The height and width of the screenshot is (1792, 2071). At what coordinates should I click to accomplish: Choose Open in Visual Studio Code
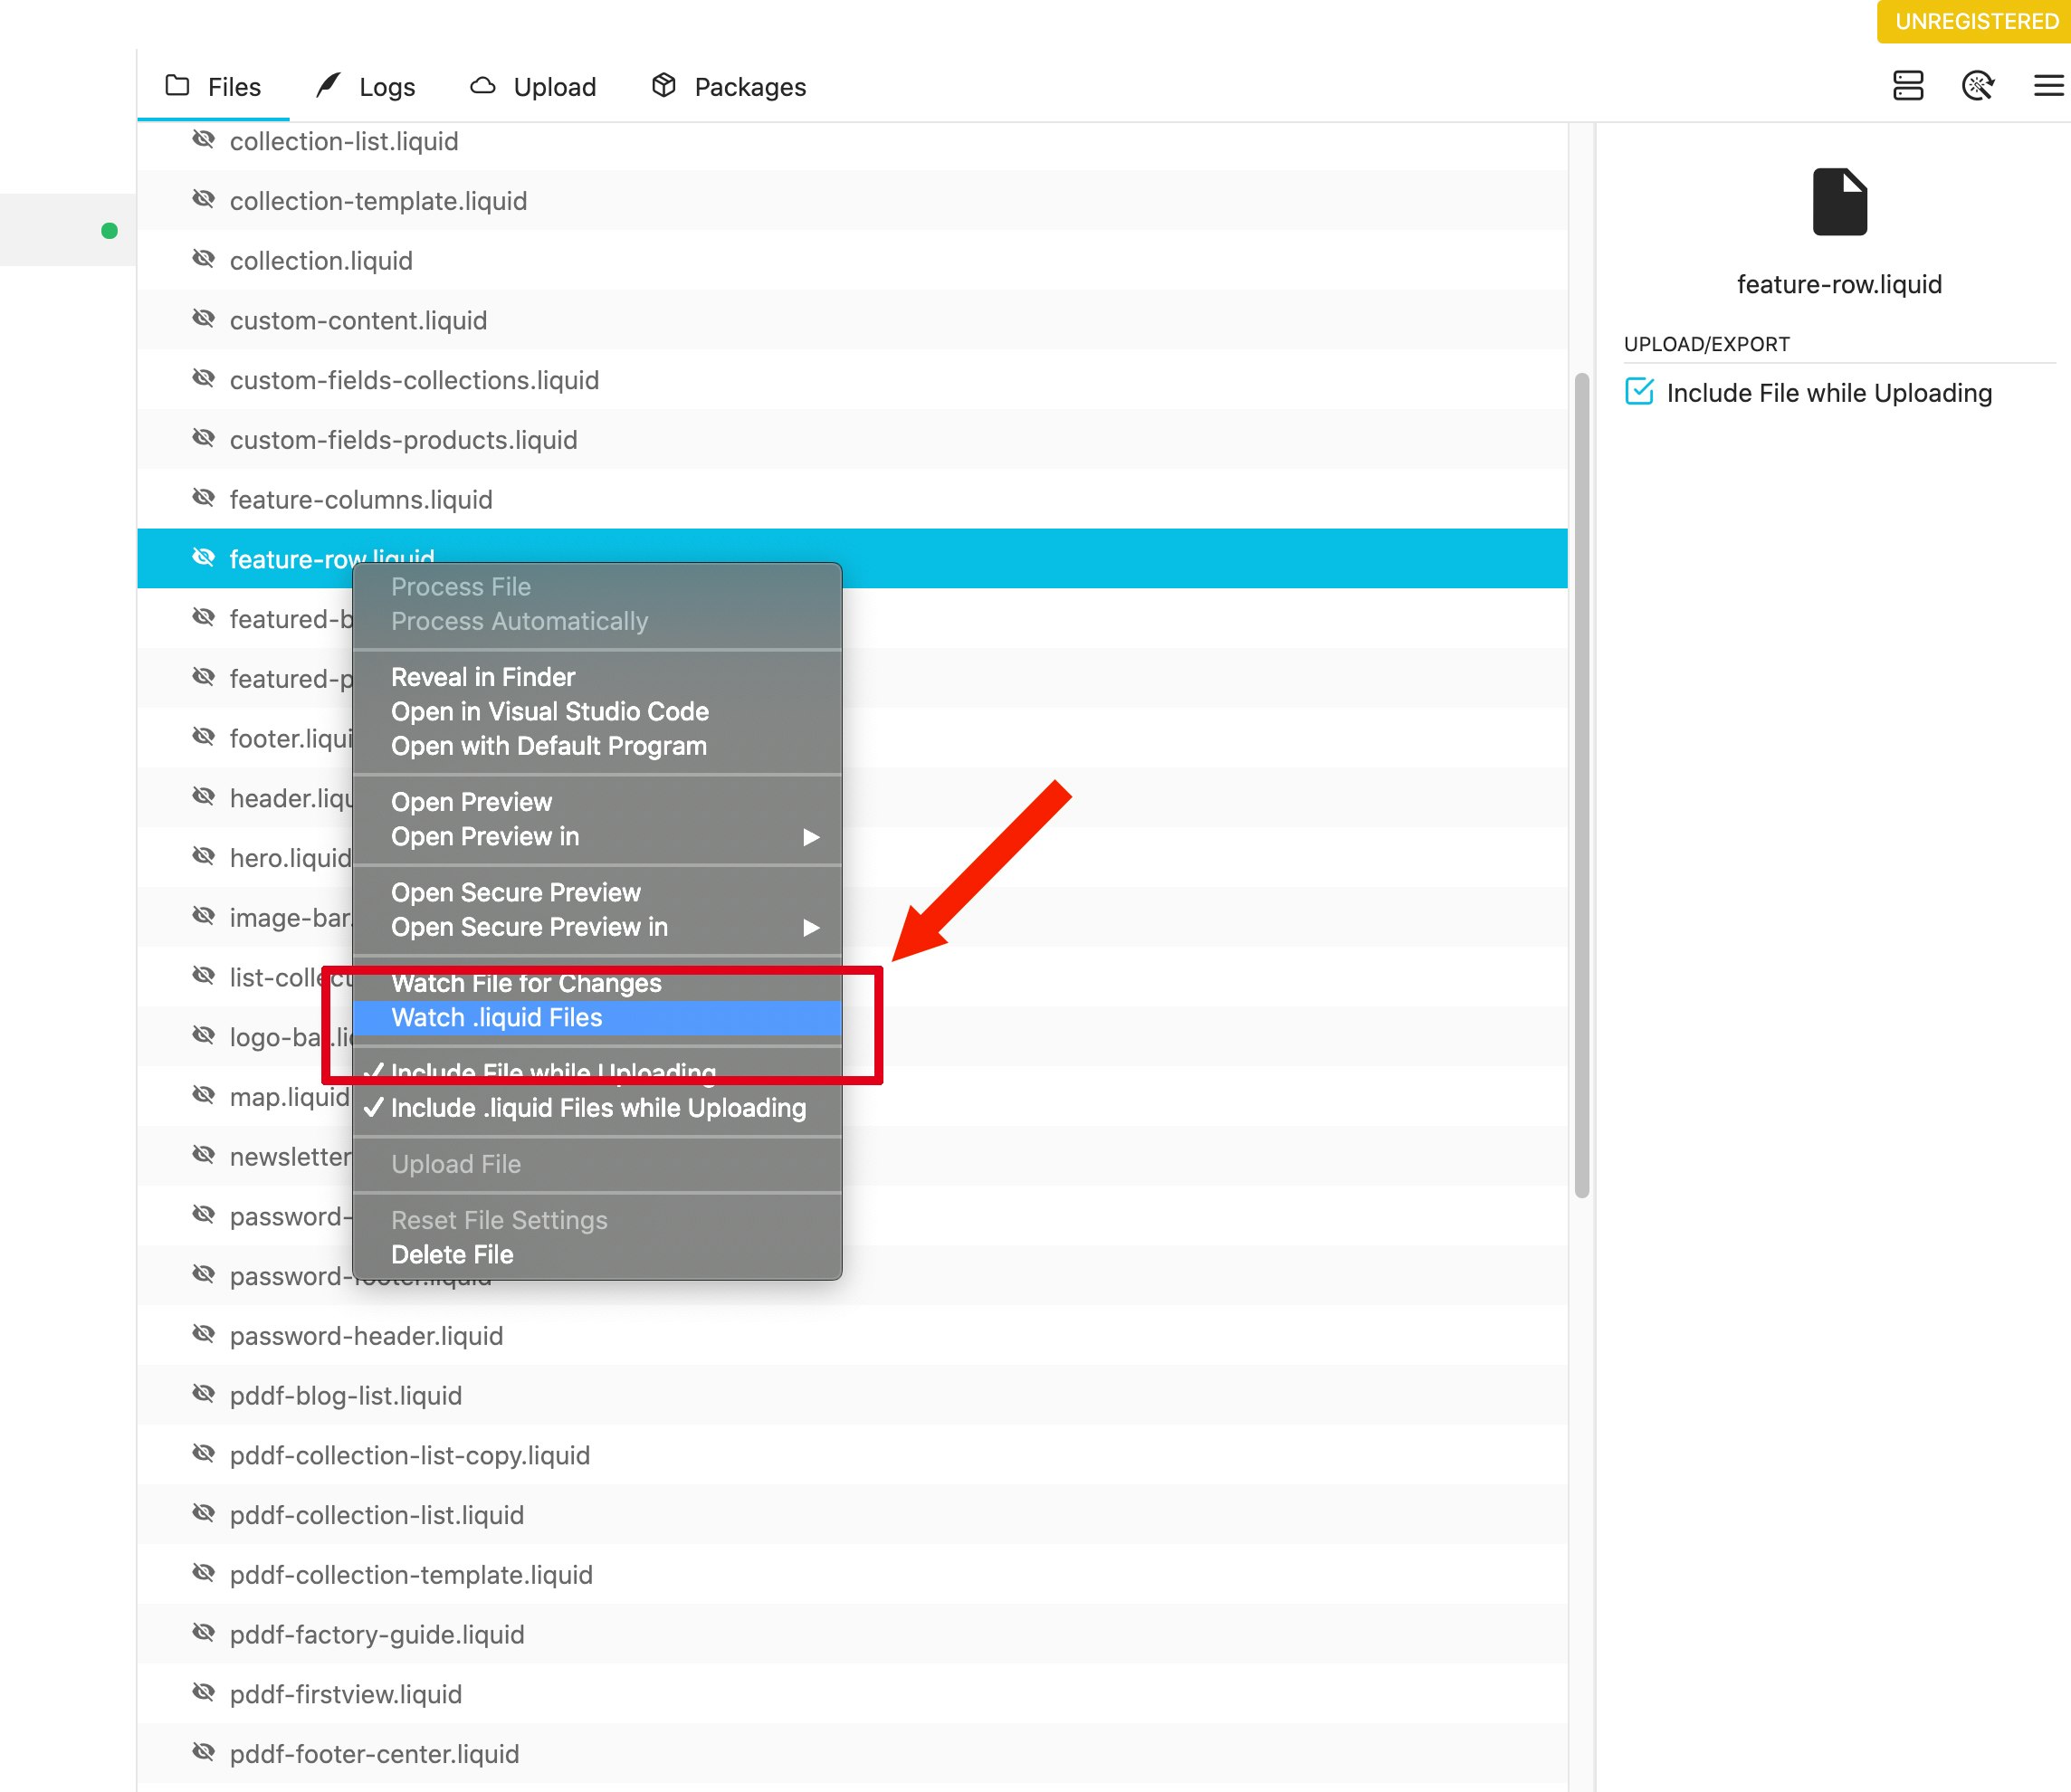click(549, 712)
